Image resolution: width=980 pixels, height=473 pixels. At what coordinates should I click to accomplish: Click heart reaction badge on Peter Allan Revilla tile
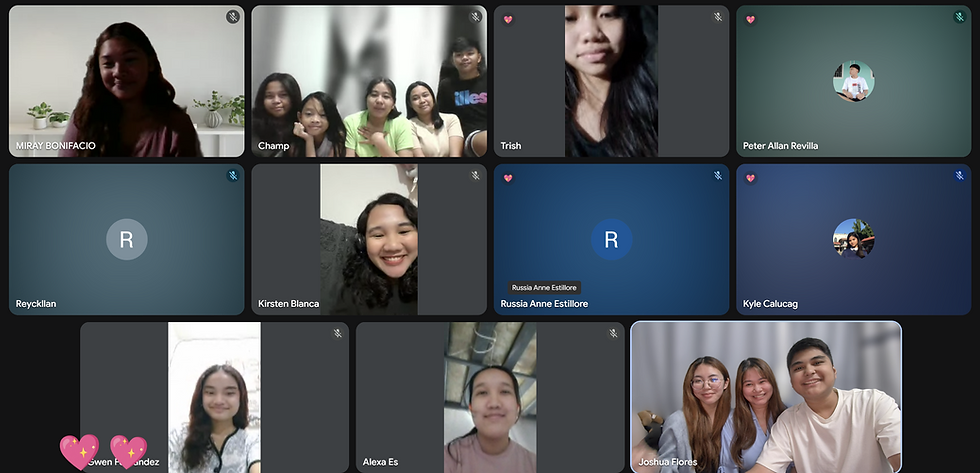[750, 19]
